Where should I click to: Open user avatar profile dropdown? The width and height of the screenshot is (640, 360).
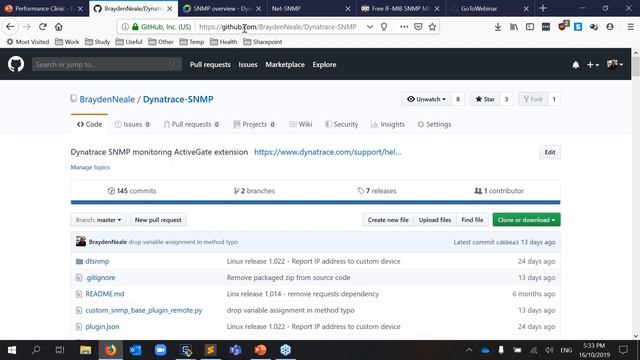[615, 64]
